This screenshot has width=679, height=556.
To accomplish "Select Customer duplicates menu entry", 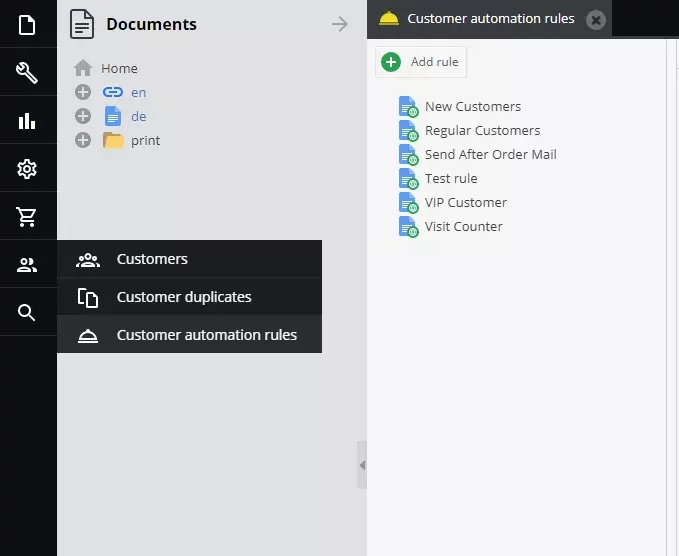I will pyautogui.click(x=183, y=297).
